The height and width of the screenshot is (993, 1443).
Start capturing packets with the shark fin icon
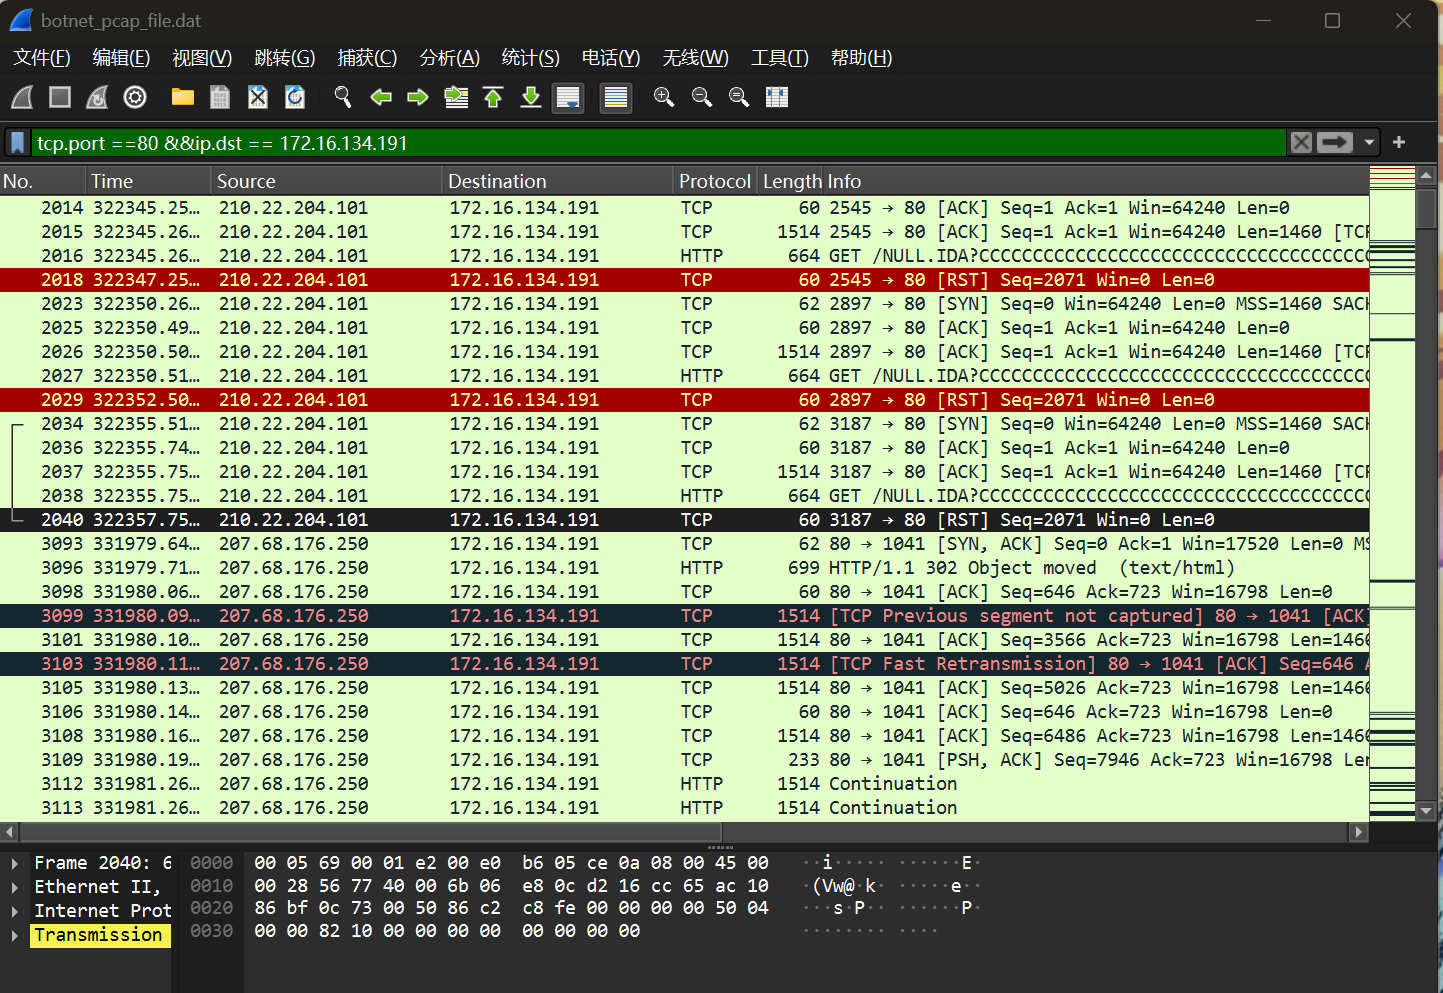point(22,97)
